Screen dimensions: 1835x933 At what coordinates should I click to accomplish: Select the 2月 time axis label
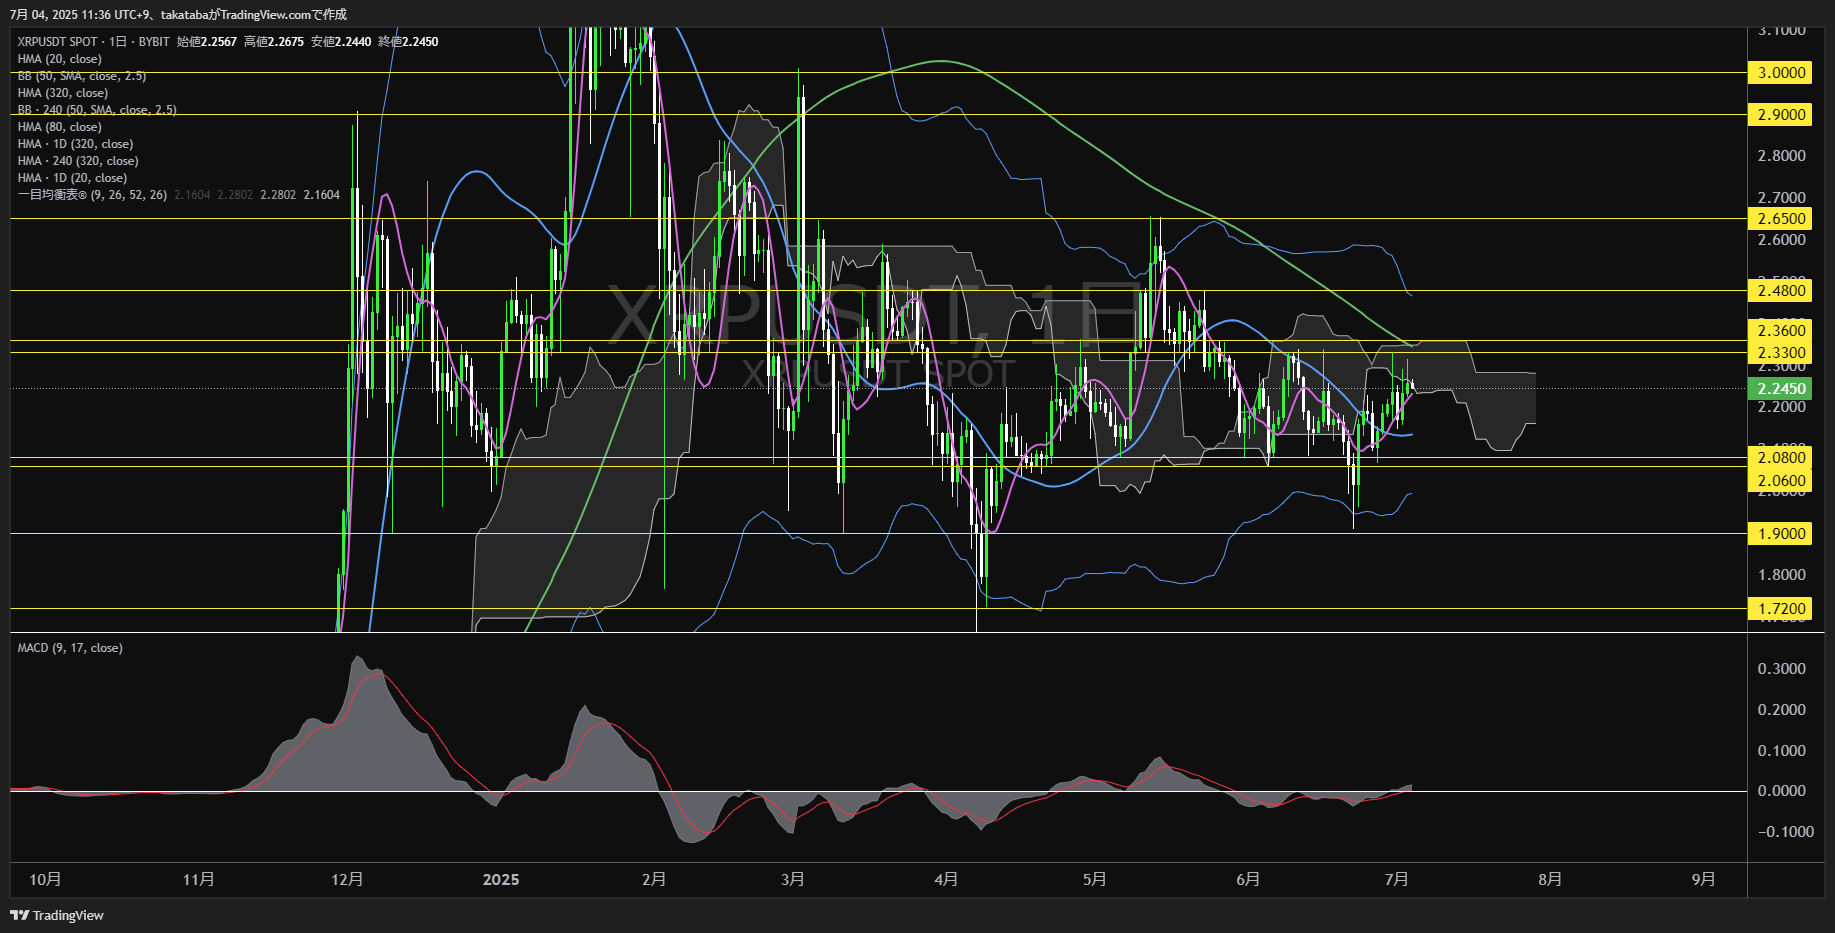(x=654, y=879)
